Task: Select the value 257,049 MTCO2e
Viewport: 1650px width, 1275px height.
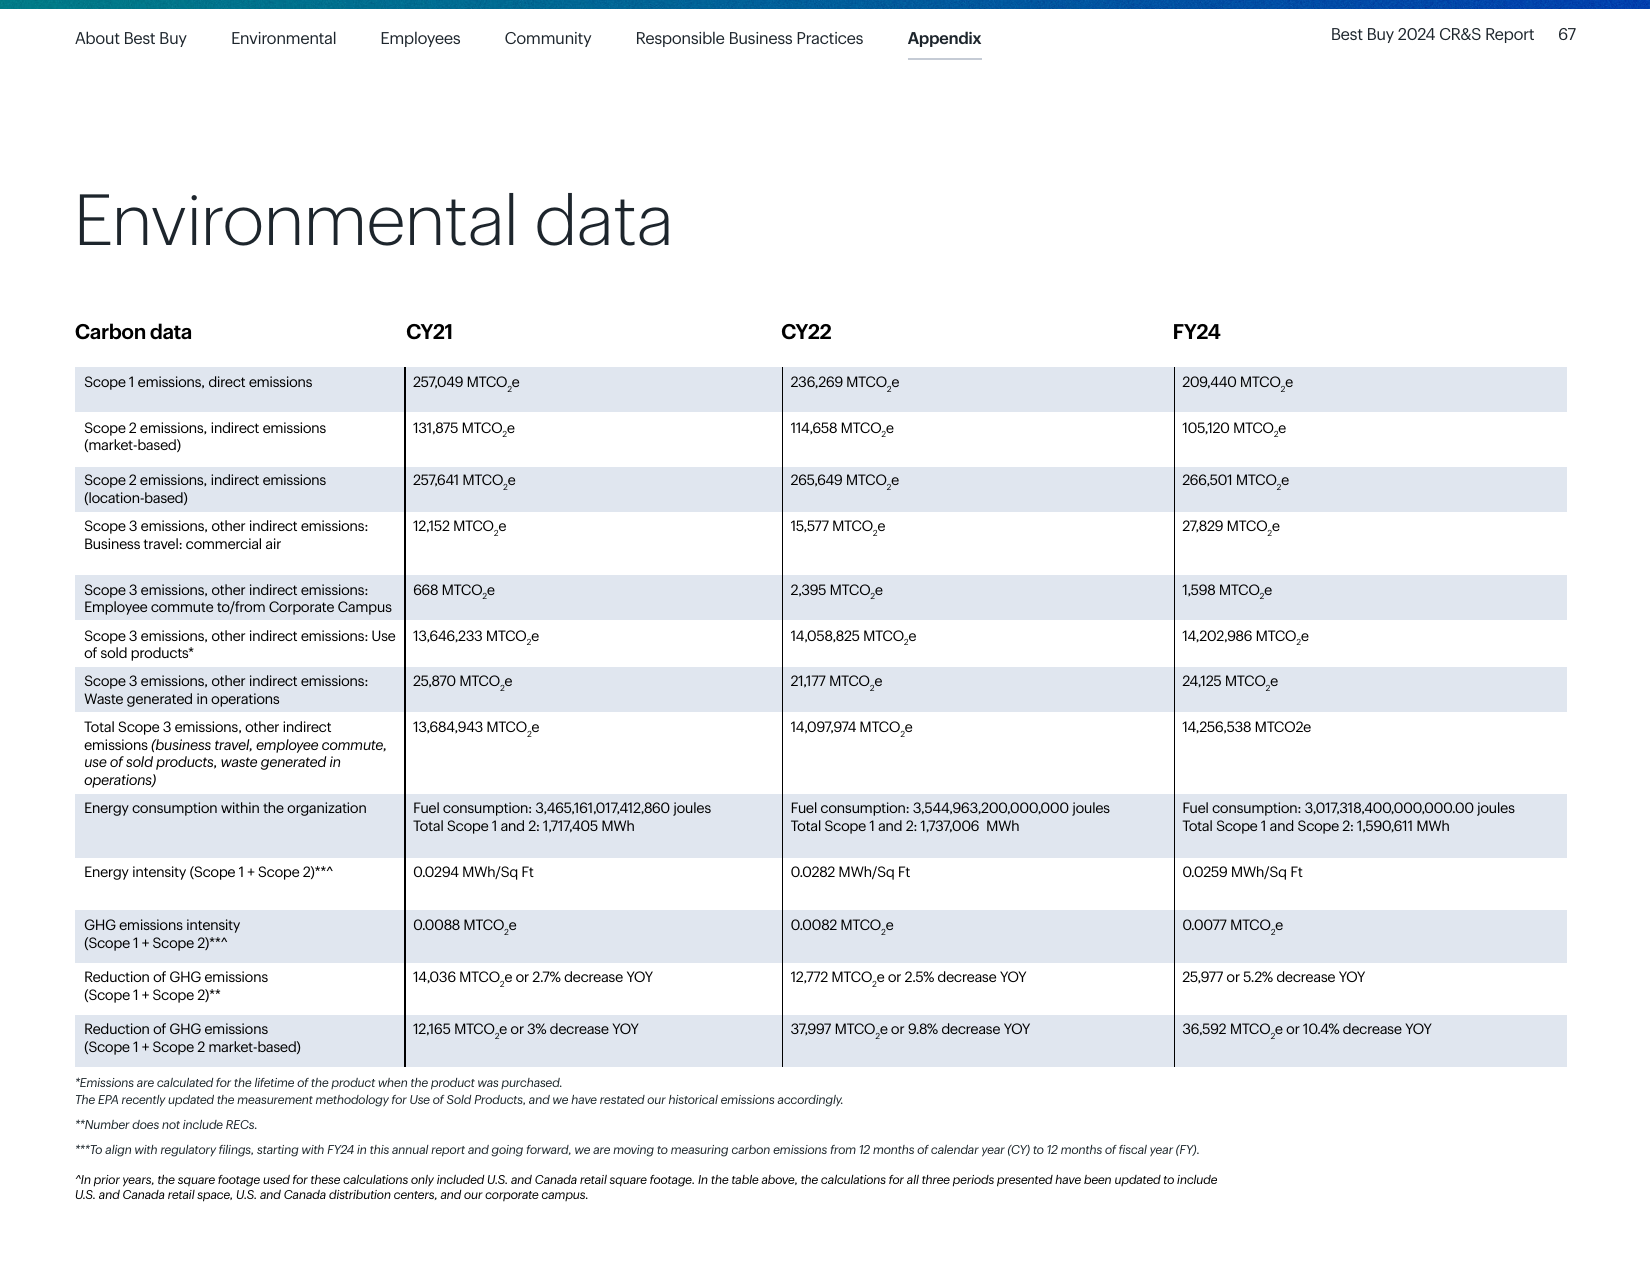Action: pyautogui.click(x=466, y=383)
